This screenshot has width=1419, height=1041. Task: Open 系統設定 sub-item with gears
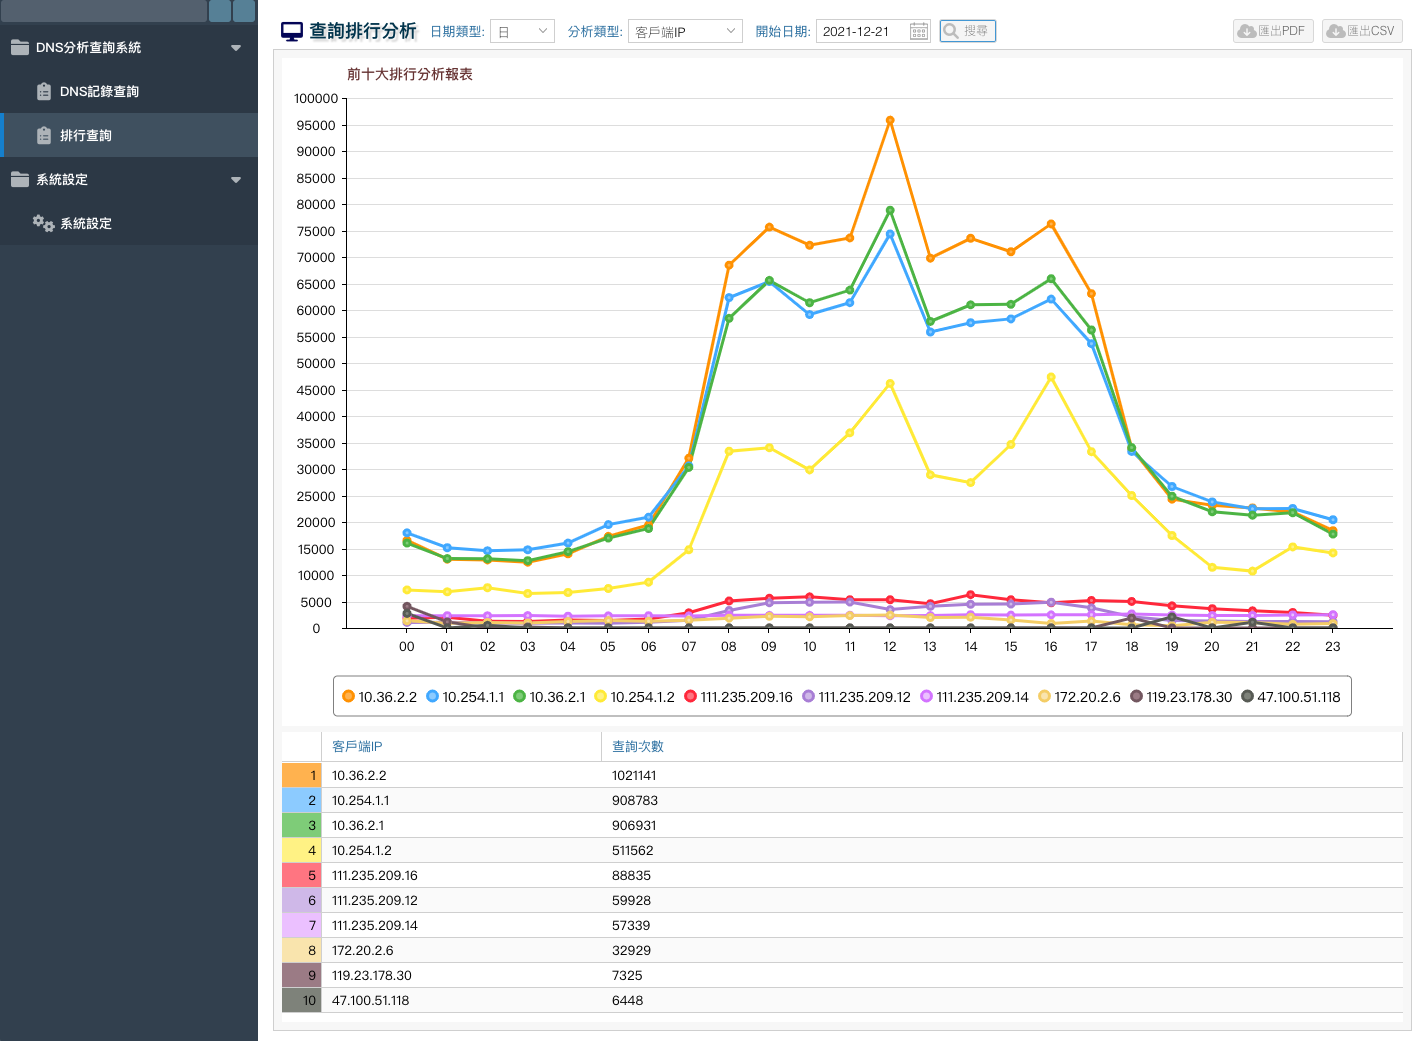click(129, 223)
